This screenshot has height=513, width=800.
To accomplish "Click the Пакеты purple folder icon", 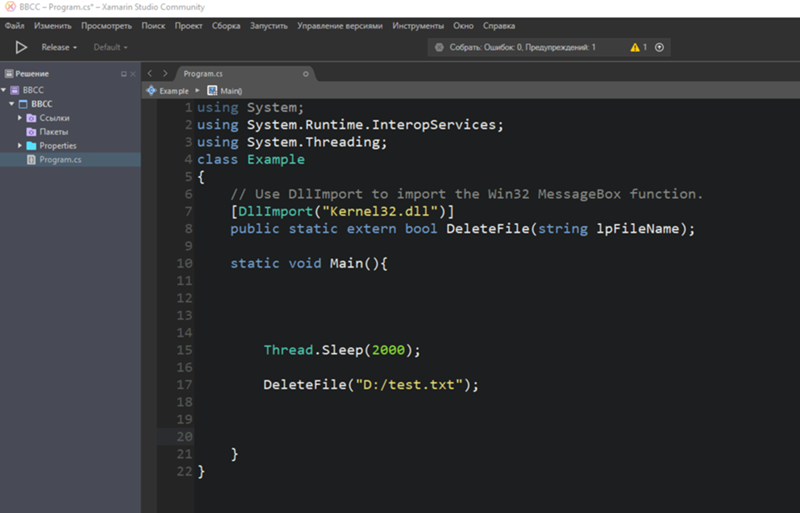I will 31,132.
